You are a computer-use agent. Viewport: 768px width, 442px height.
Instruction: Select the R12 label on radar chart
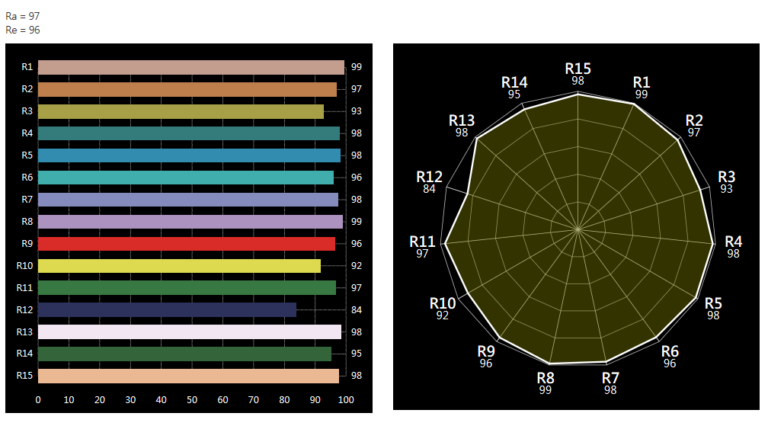tap(429, 176)
